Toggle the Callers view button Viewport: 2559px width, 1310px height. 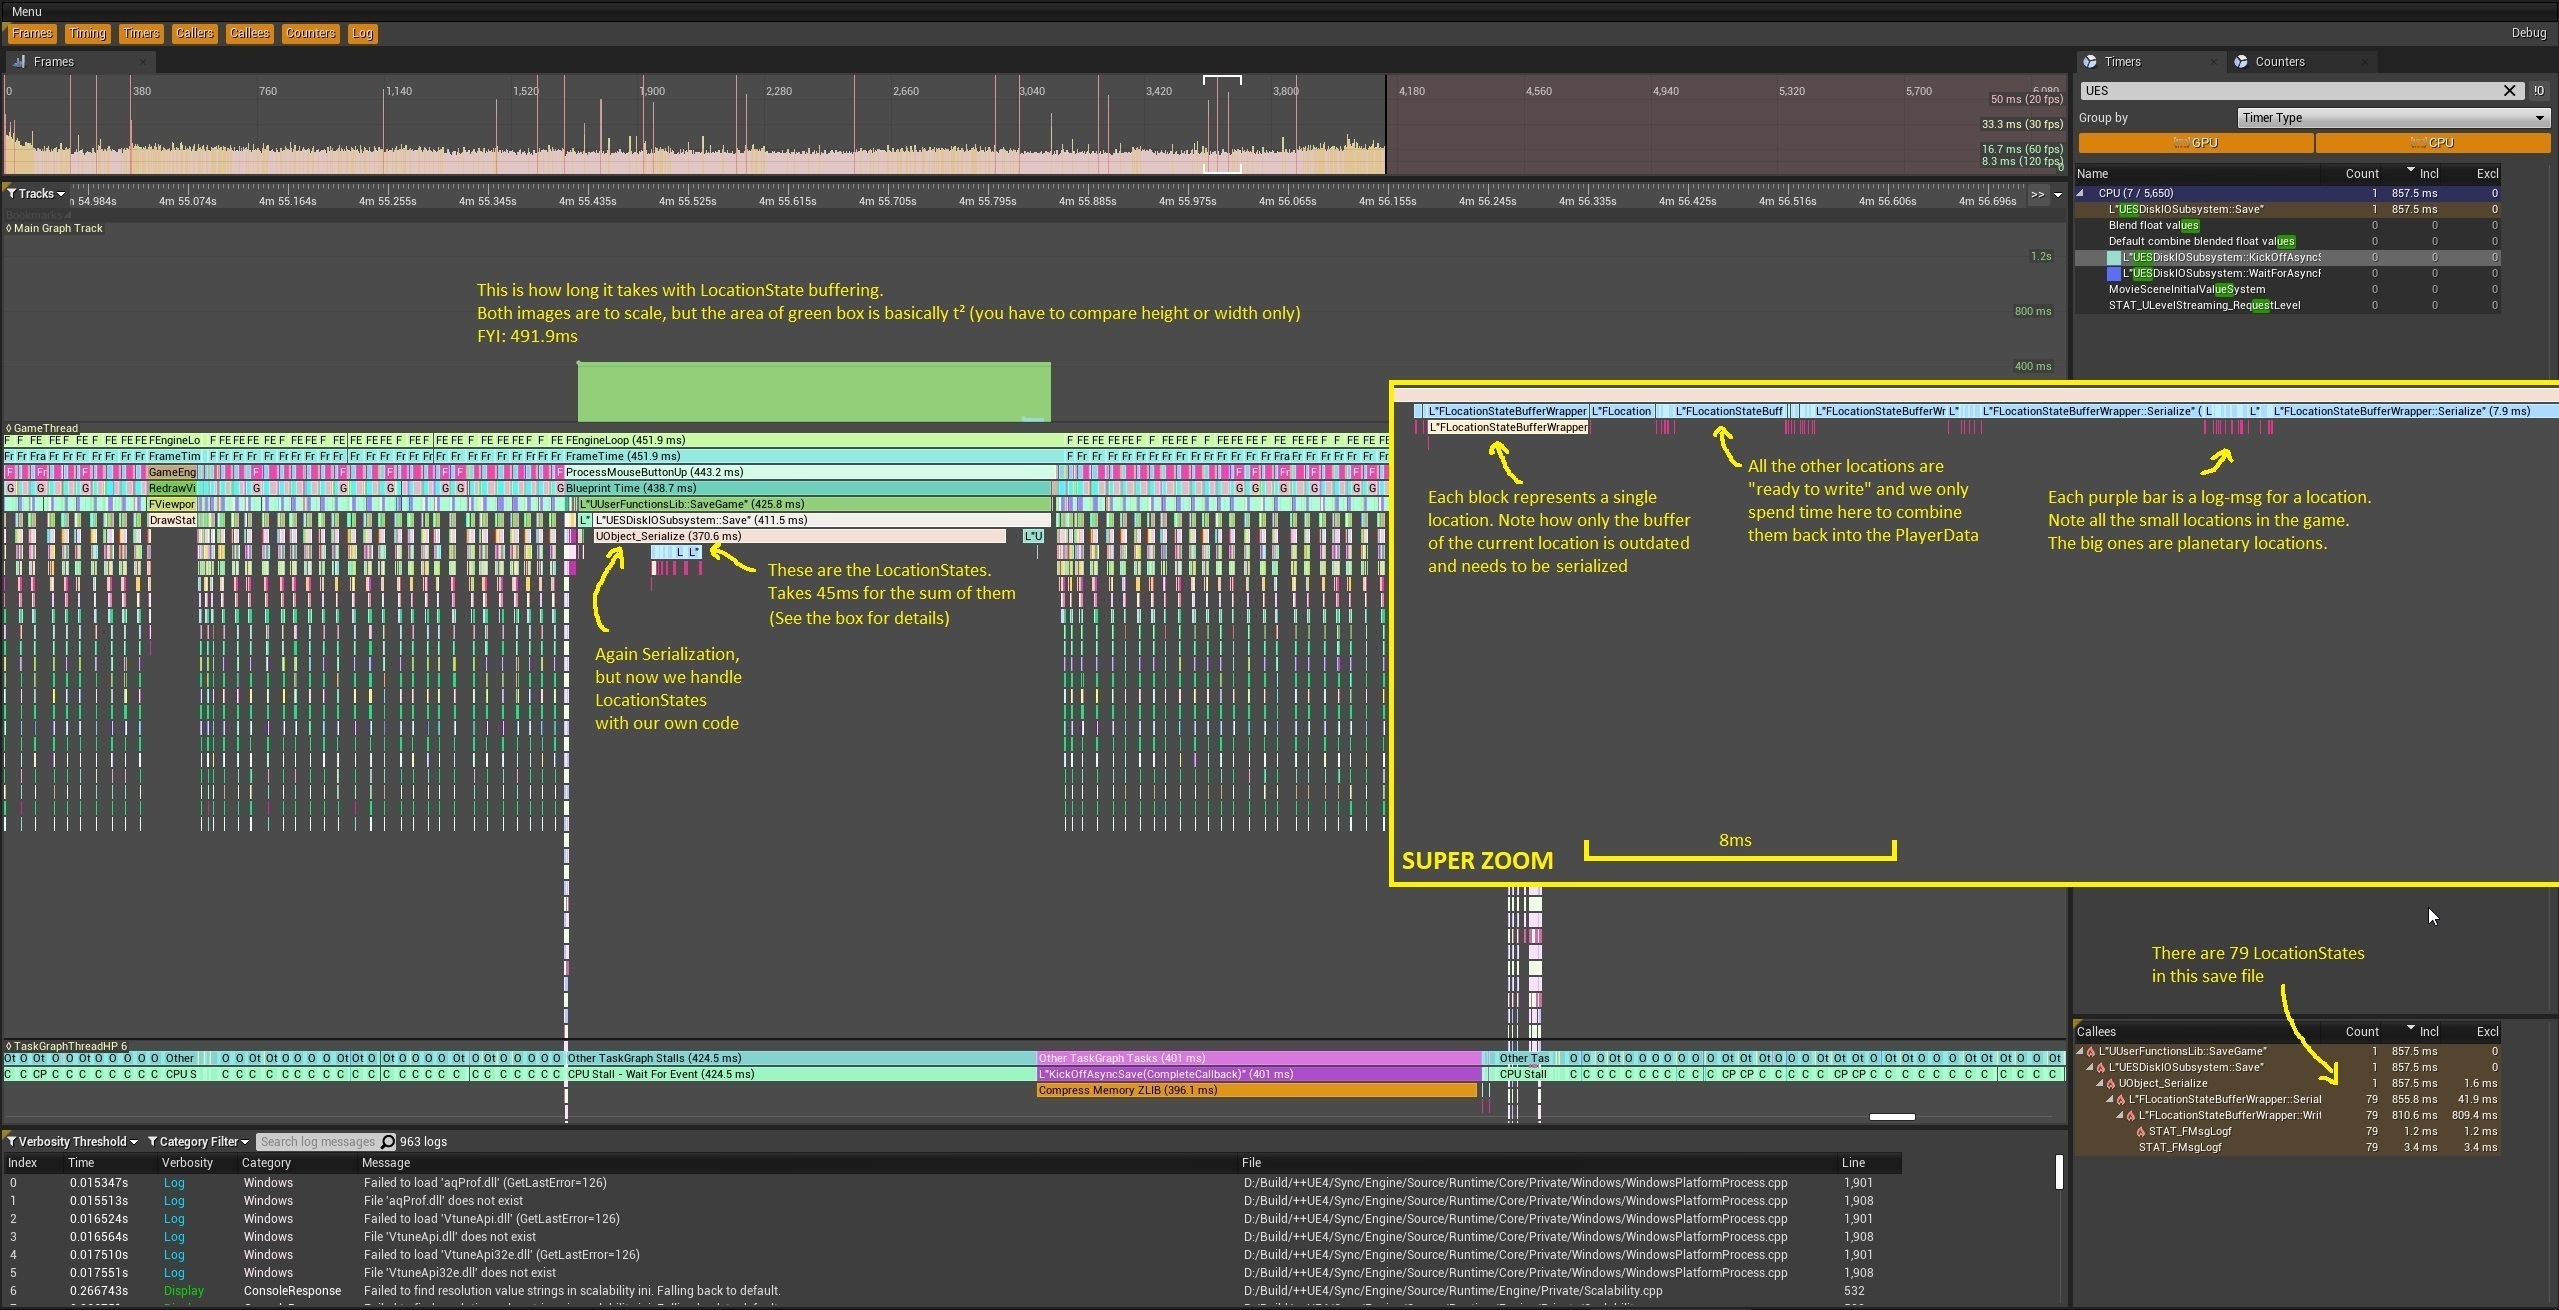click(x=194, y=33)
